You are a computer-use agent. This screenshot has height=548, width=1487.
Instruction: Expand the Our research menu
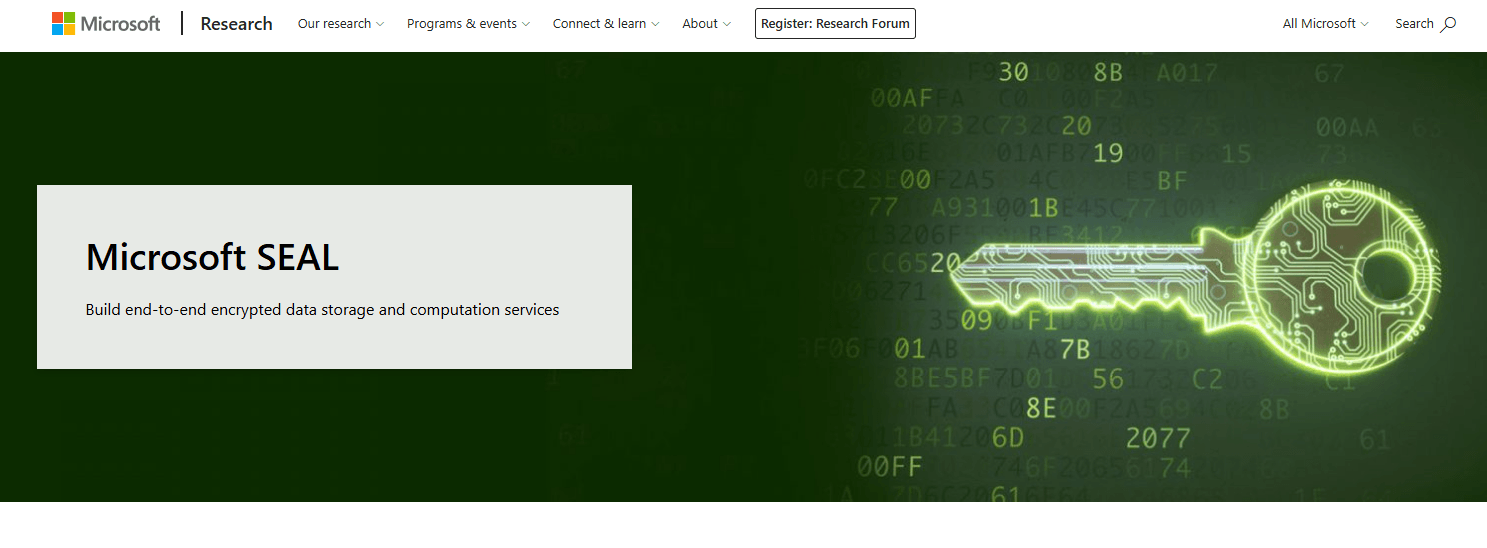pyautogui.click(x=341, y=24)
